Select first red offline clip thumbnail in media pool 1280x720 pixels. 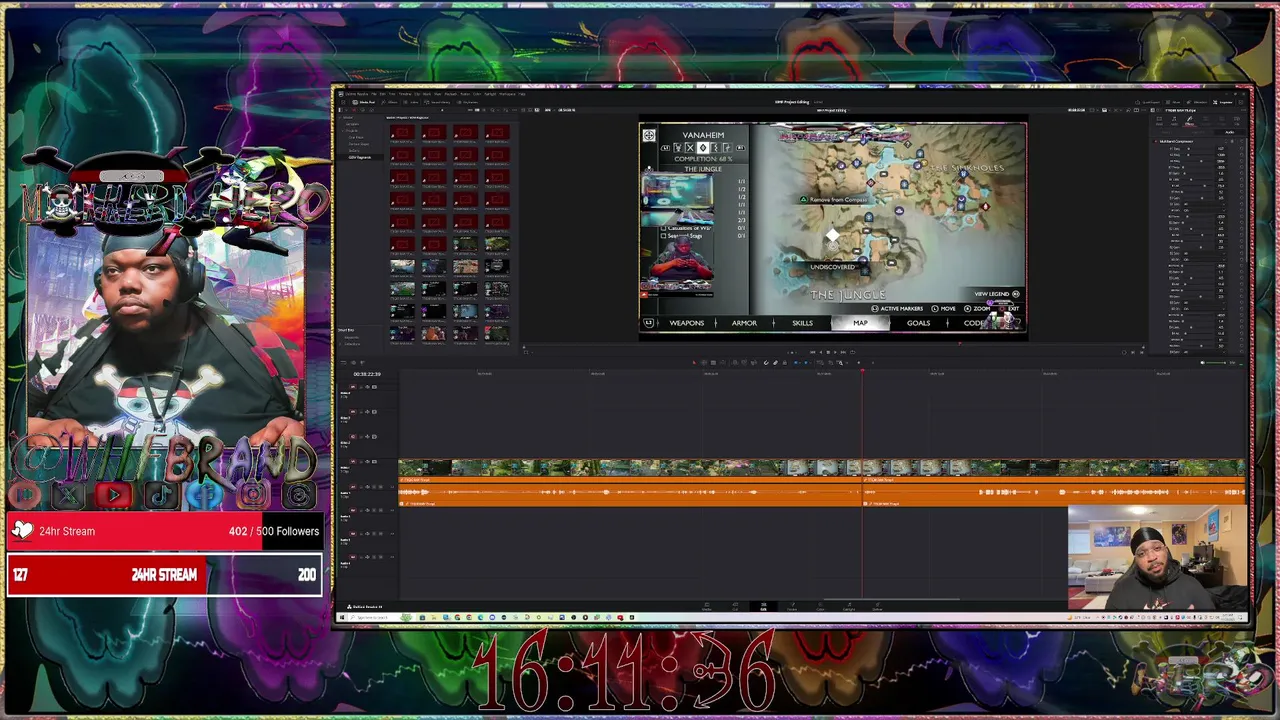(402, 133)
